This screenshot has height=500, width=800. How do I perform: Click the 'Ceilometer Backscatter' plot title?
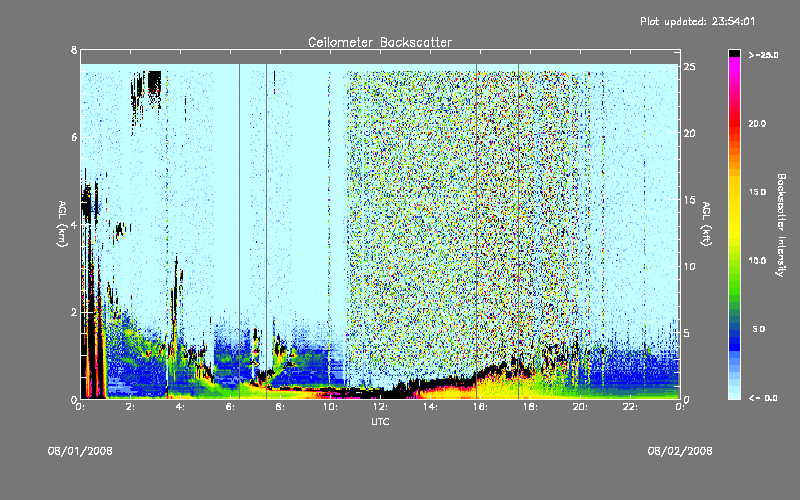pyautogui.click(x=380, y=42)
